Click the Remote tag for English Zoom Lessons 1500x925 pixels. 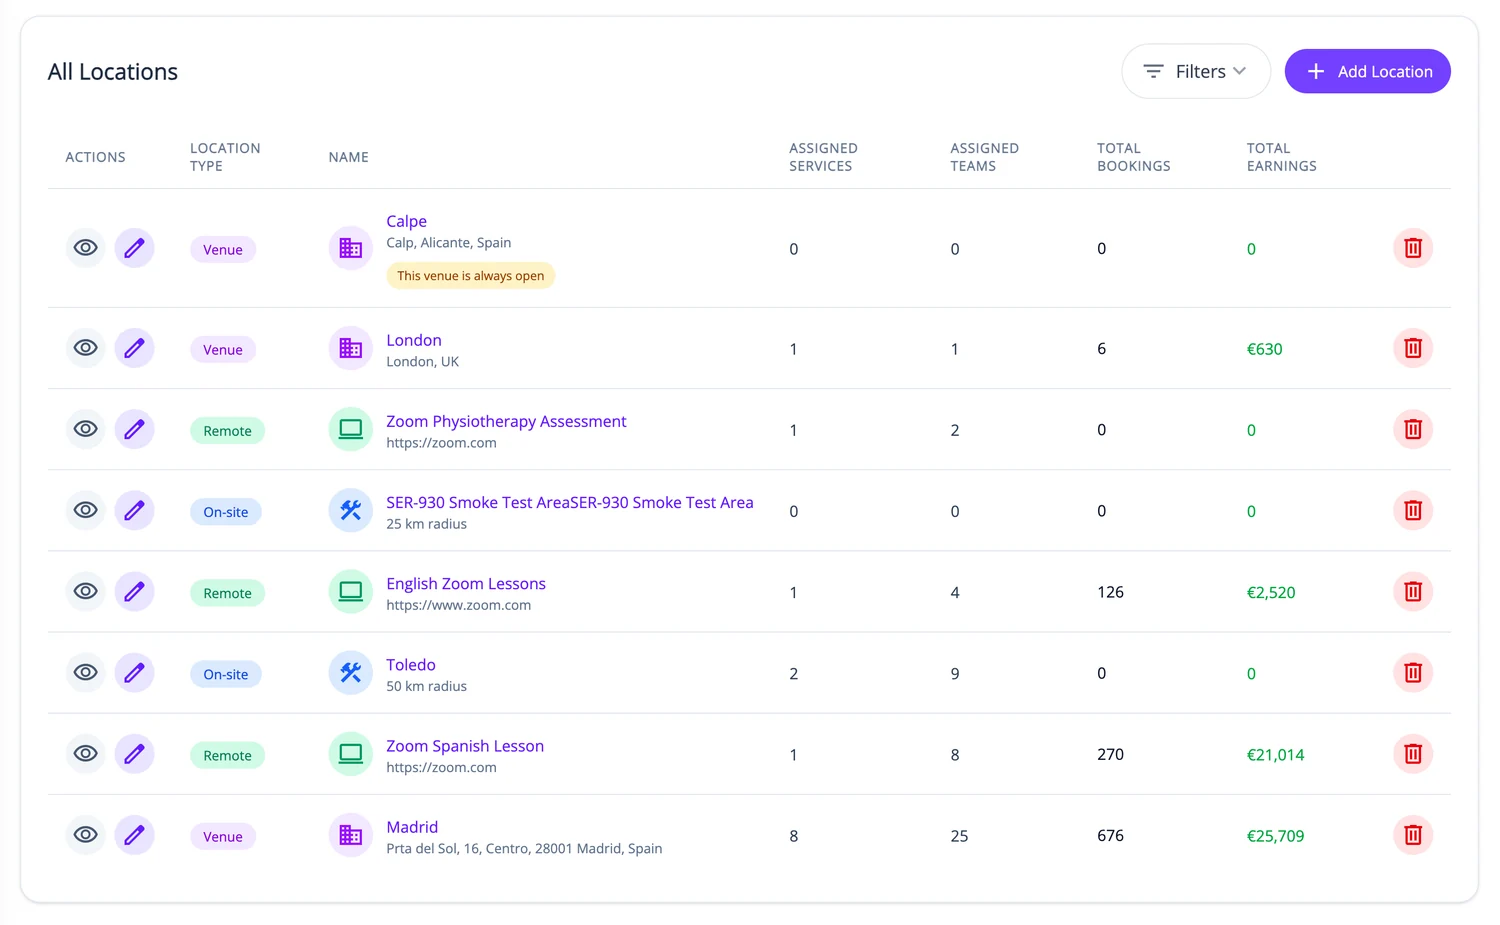[227, 593]
